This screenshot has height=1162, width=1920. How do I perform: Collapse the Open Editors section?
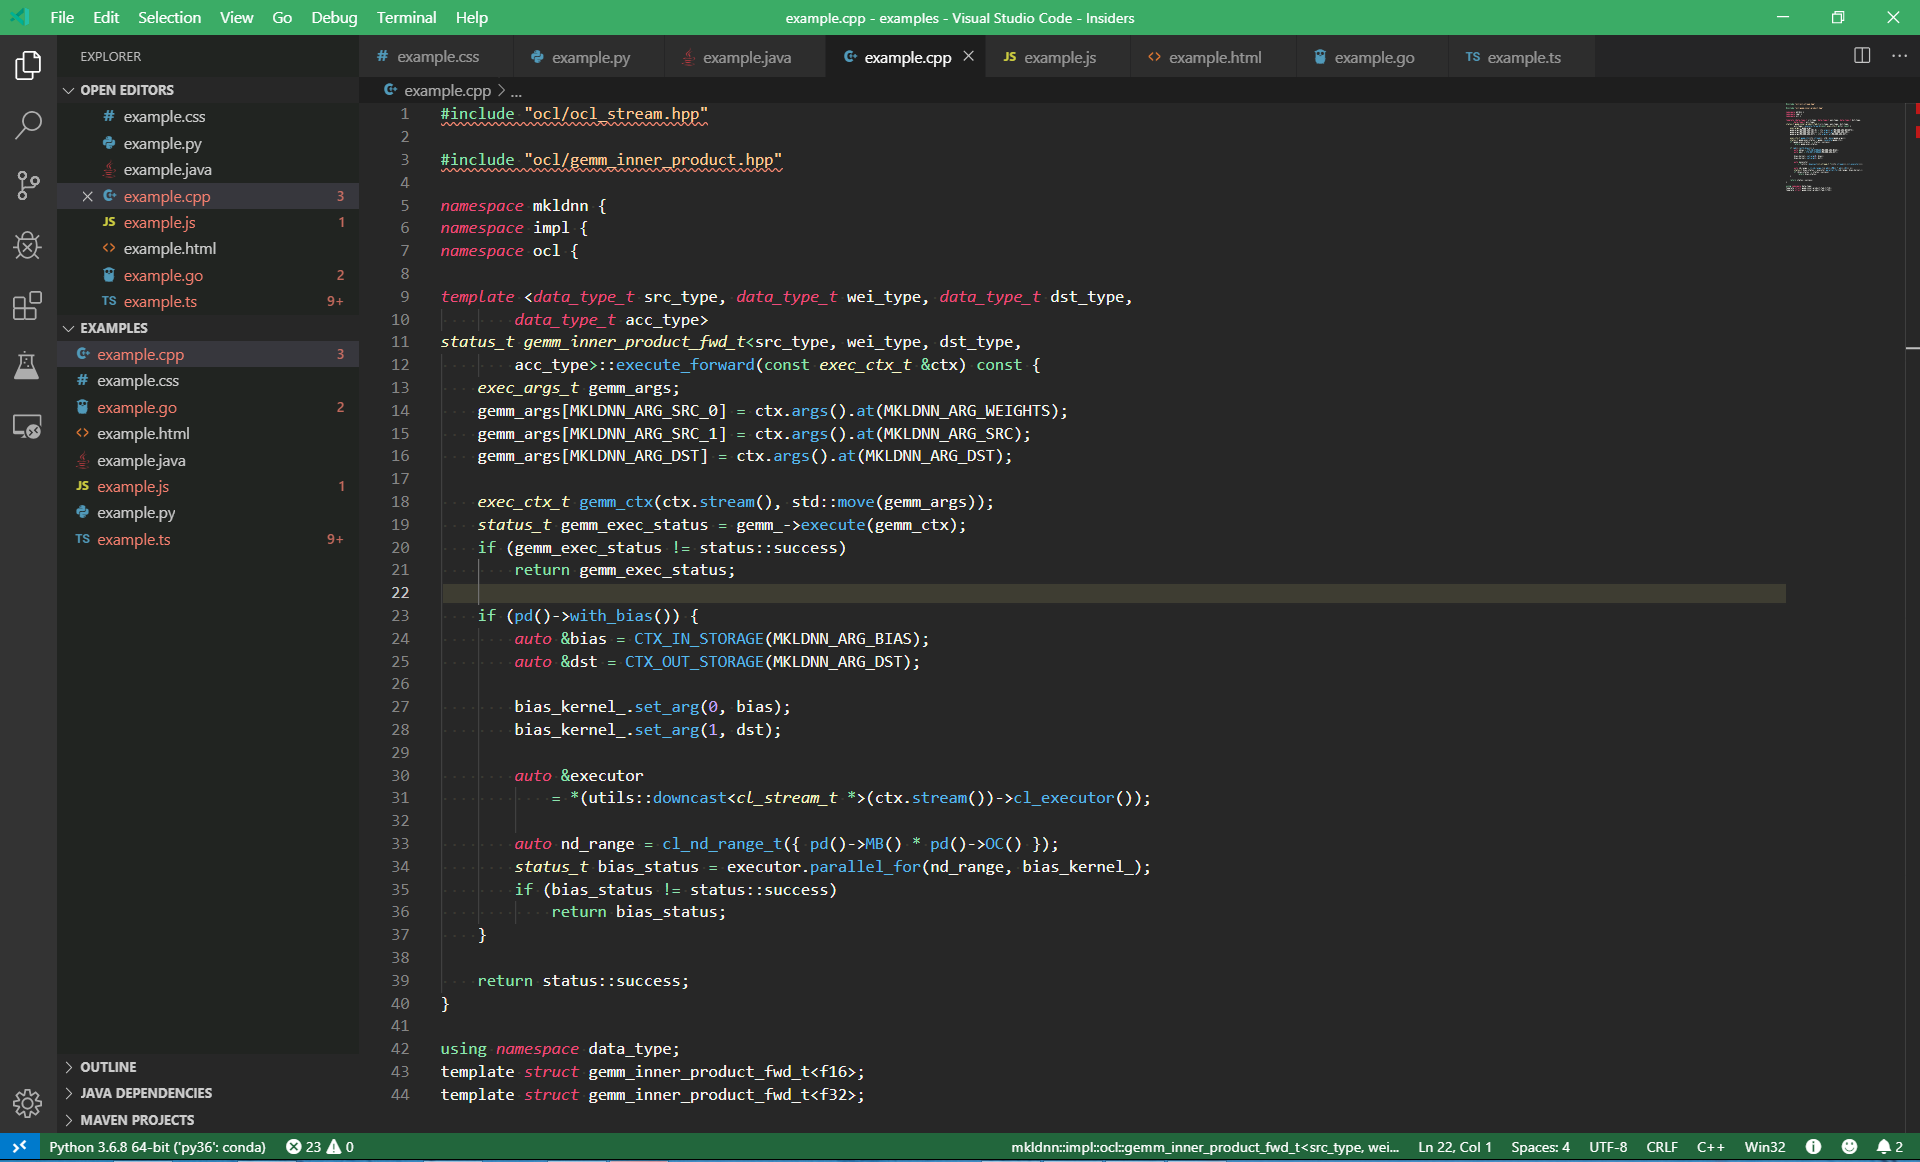tap(126, 90)
